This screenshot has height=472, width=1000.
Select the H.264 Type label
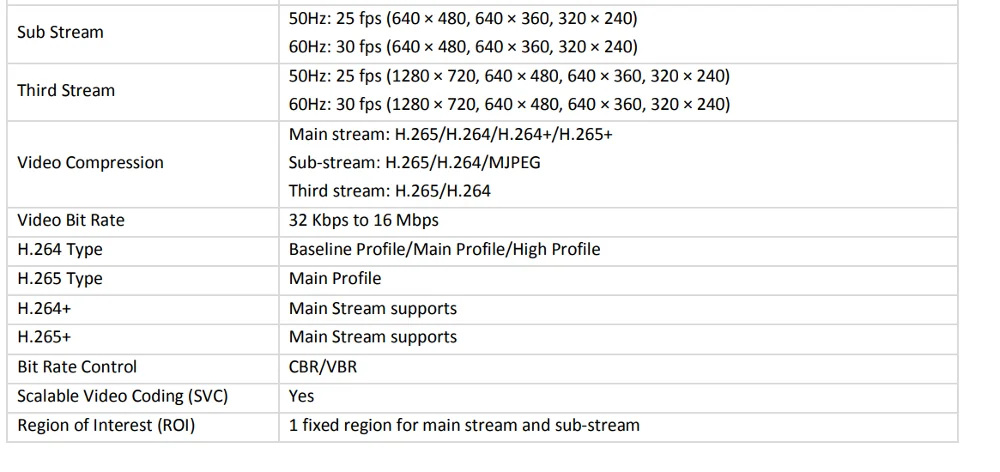coord(60,249)
